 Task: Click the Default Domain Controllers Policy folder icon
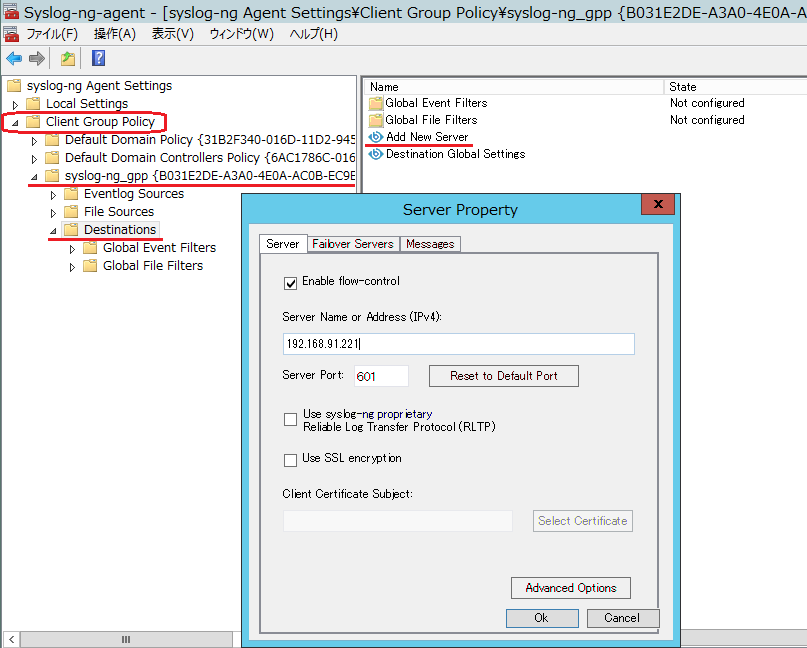pos(52,157)
